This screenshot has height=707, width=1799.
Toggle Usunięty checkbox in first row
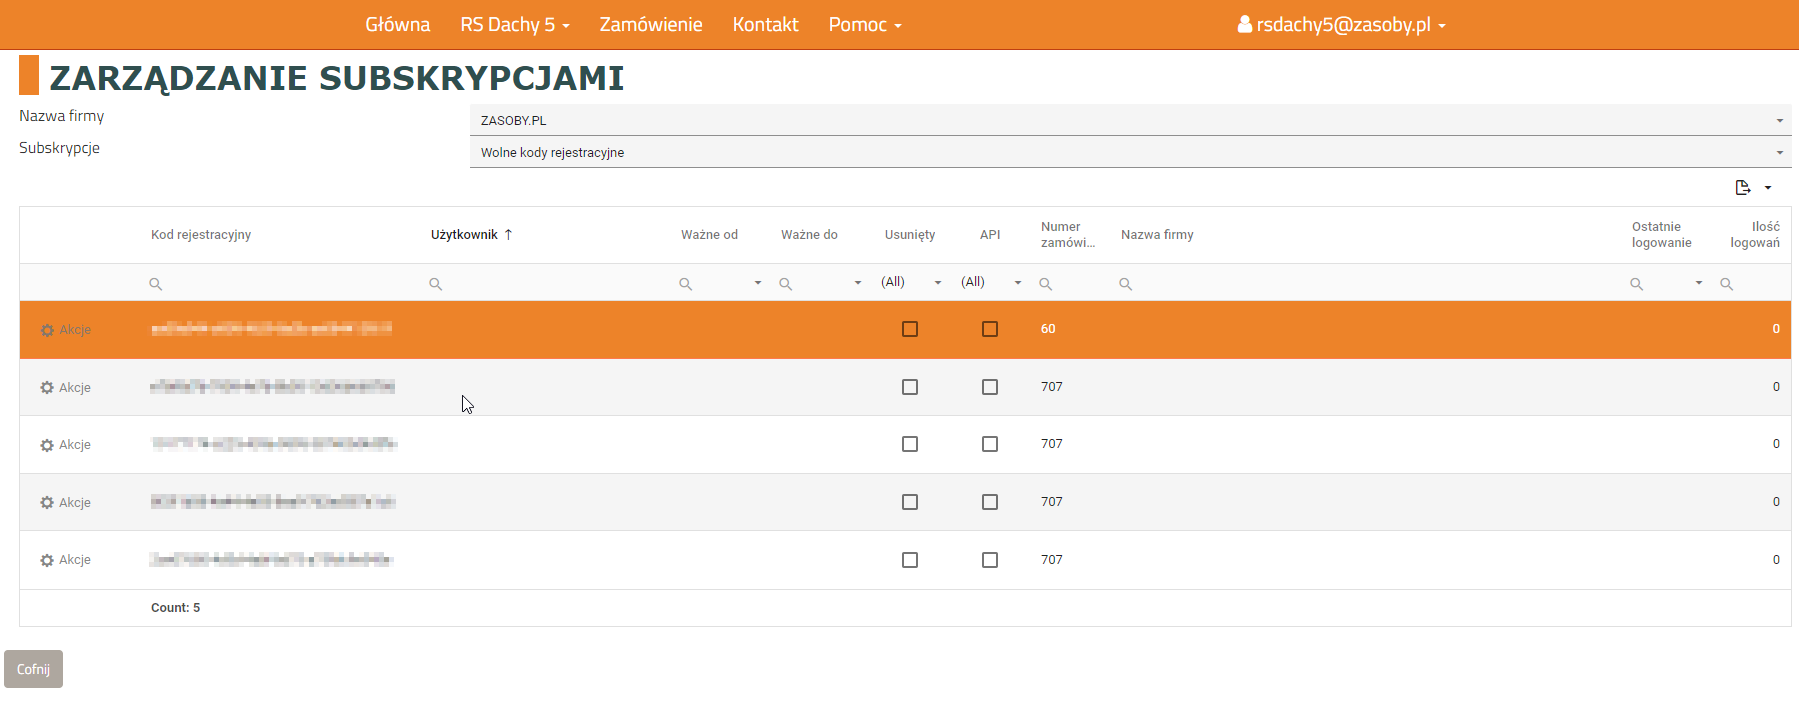tap(910, 329)
